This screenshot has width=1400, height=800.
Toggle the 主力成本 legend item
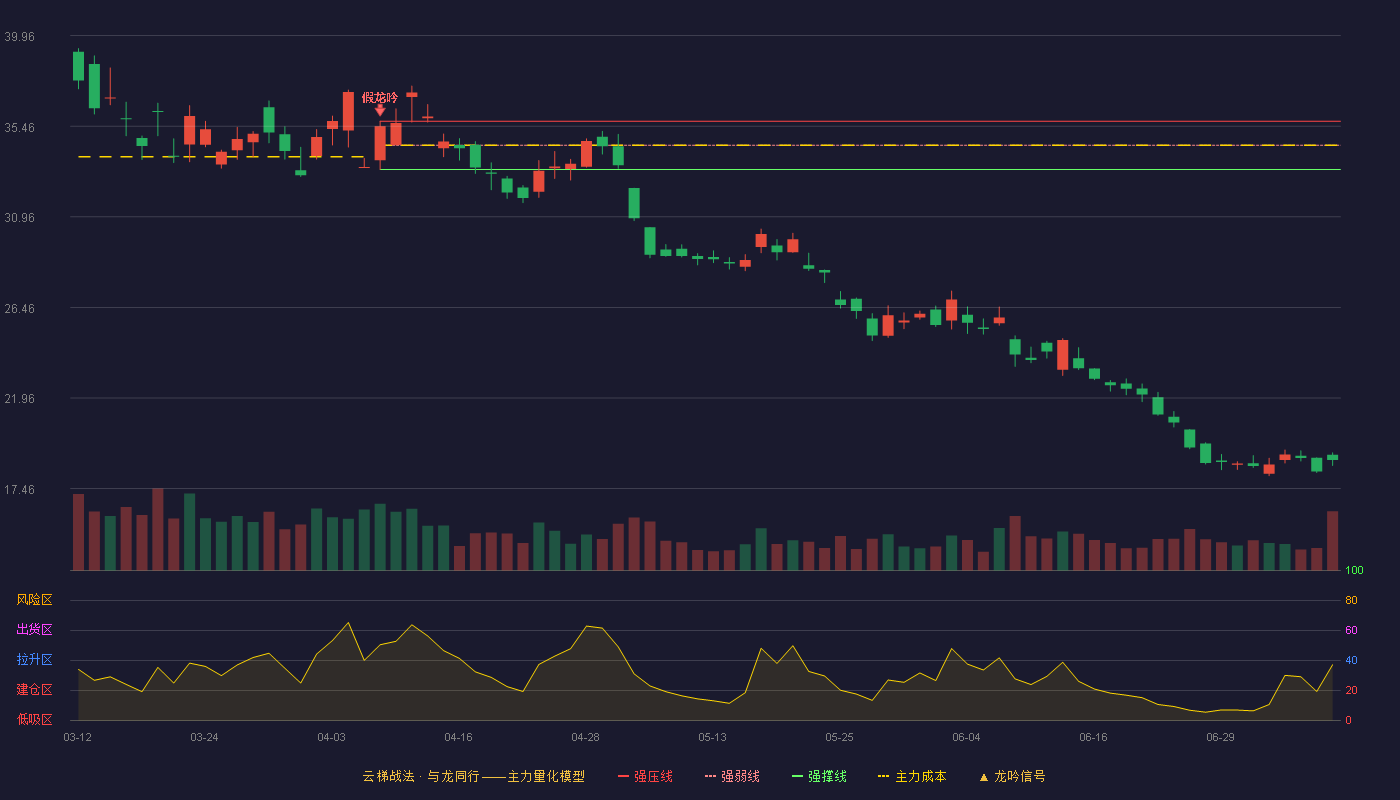point(912,776)
